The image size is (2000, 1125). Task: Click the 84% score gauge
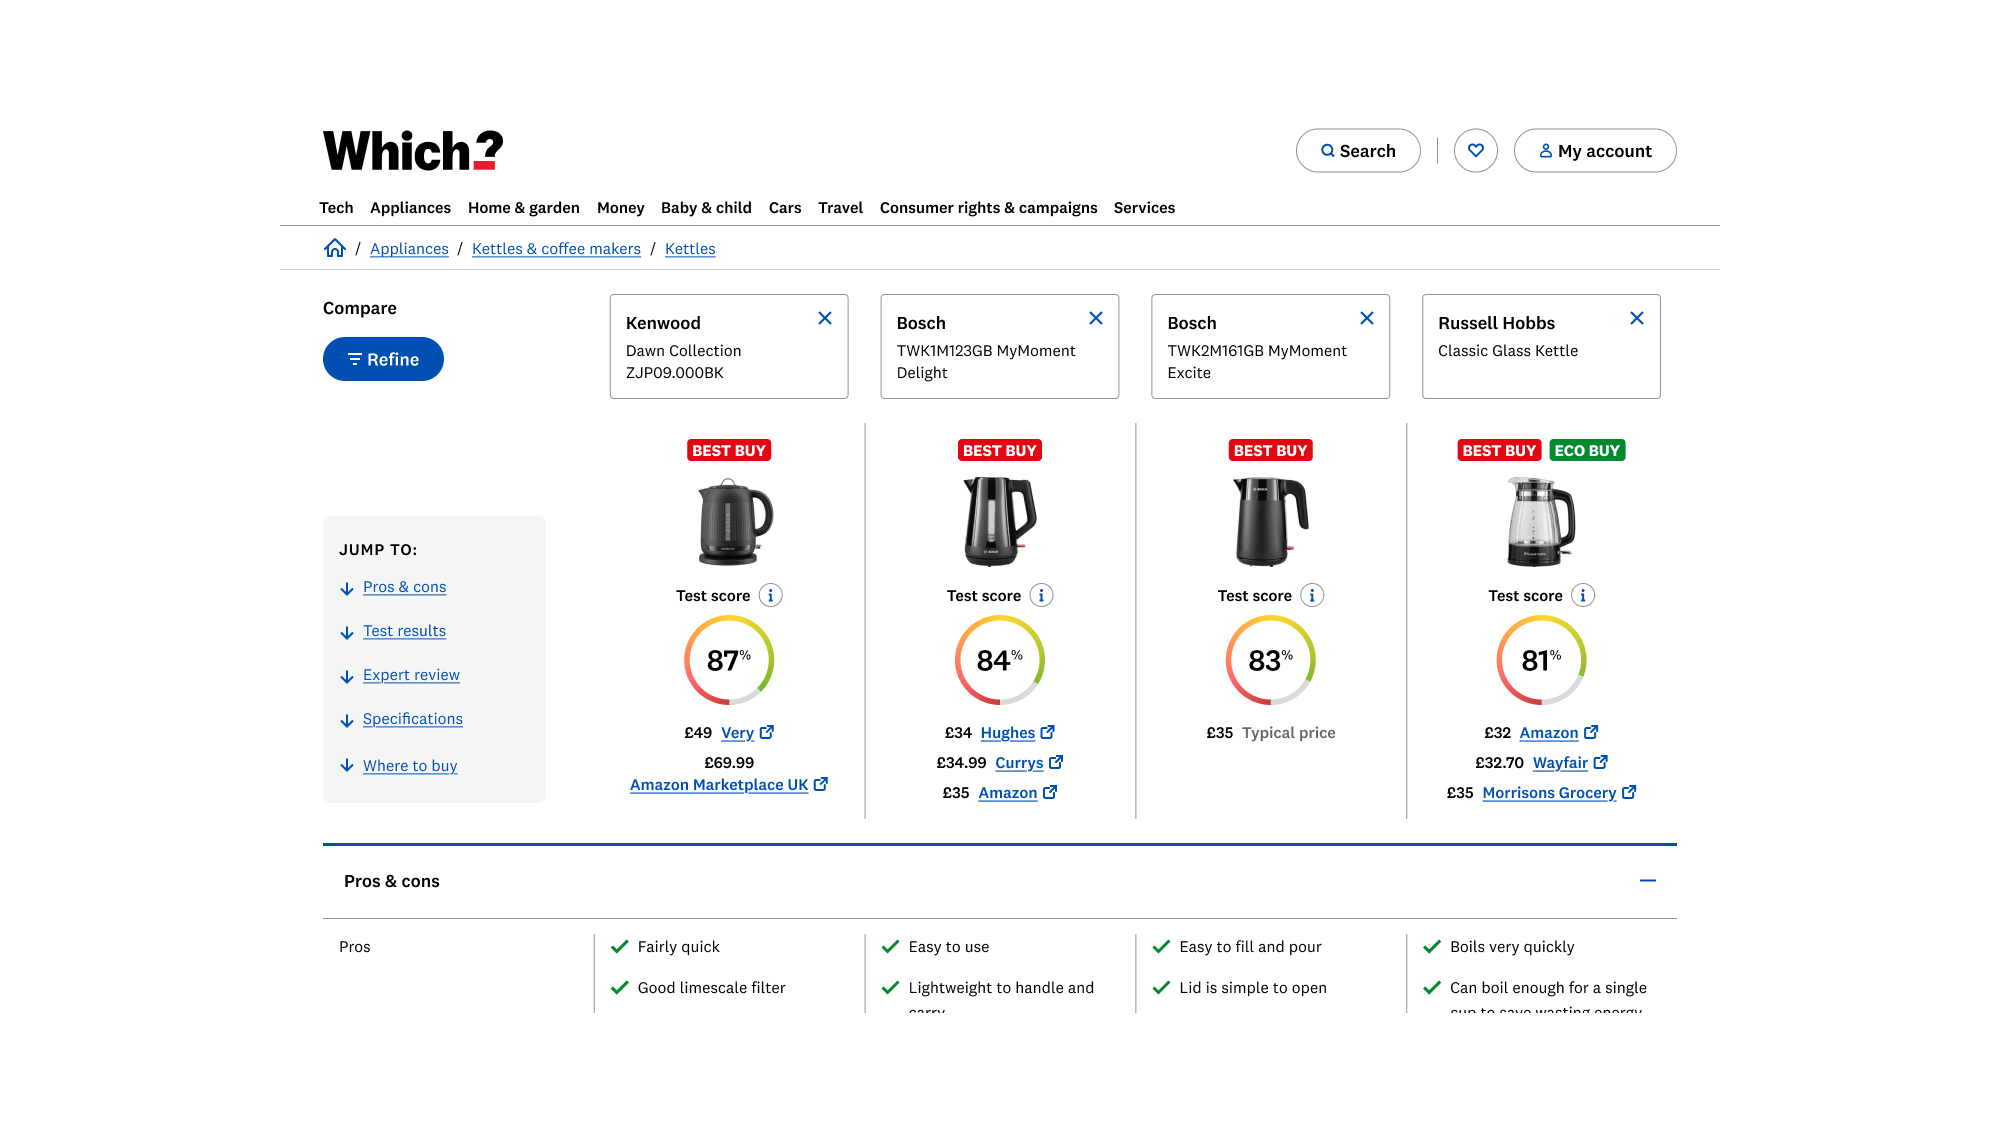[1000, 660]
